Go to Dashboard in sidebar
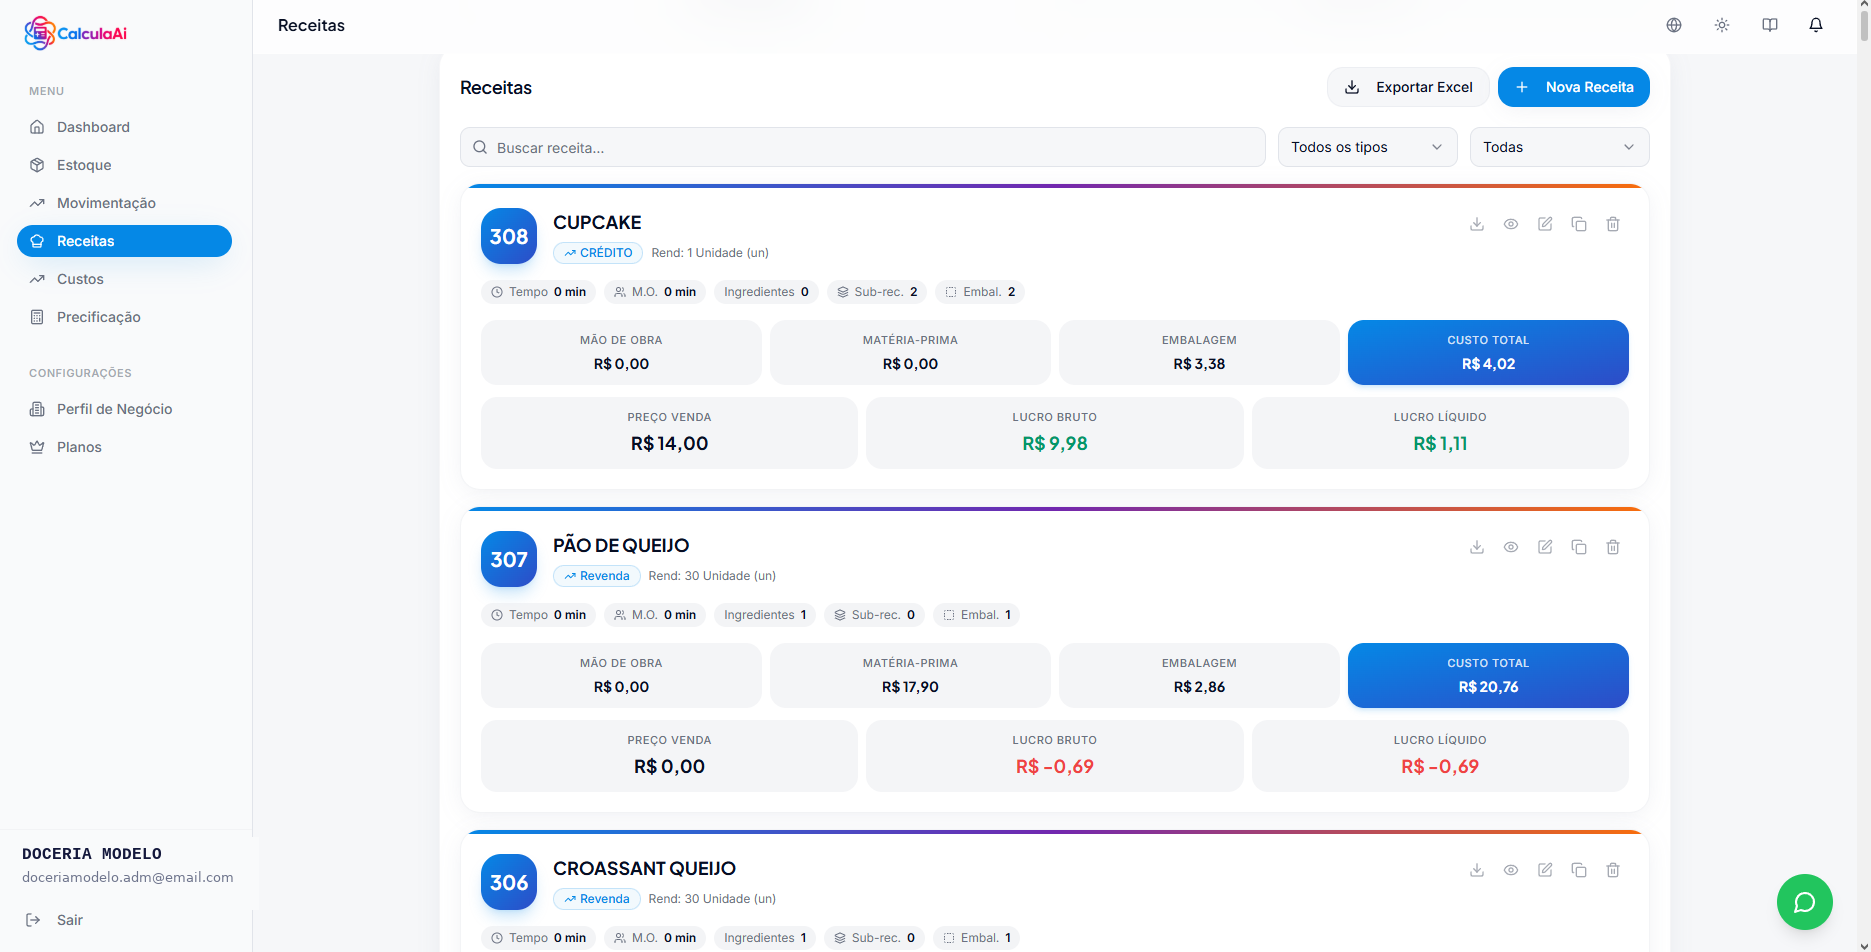 124,127
